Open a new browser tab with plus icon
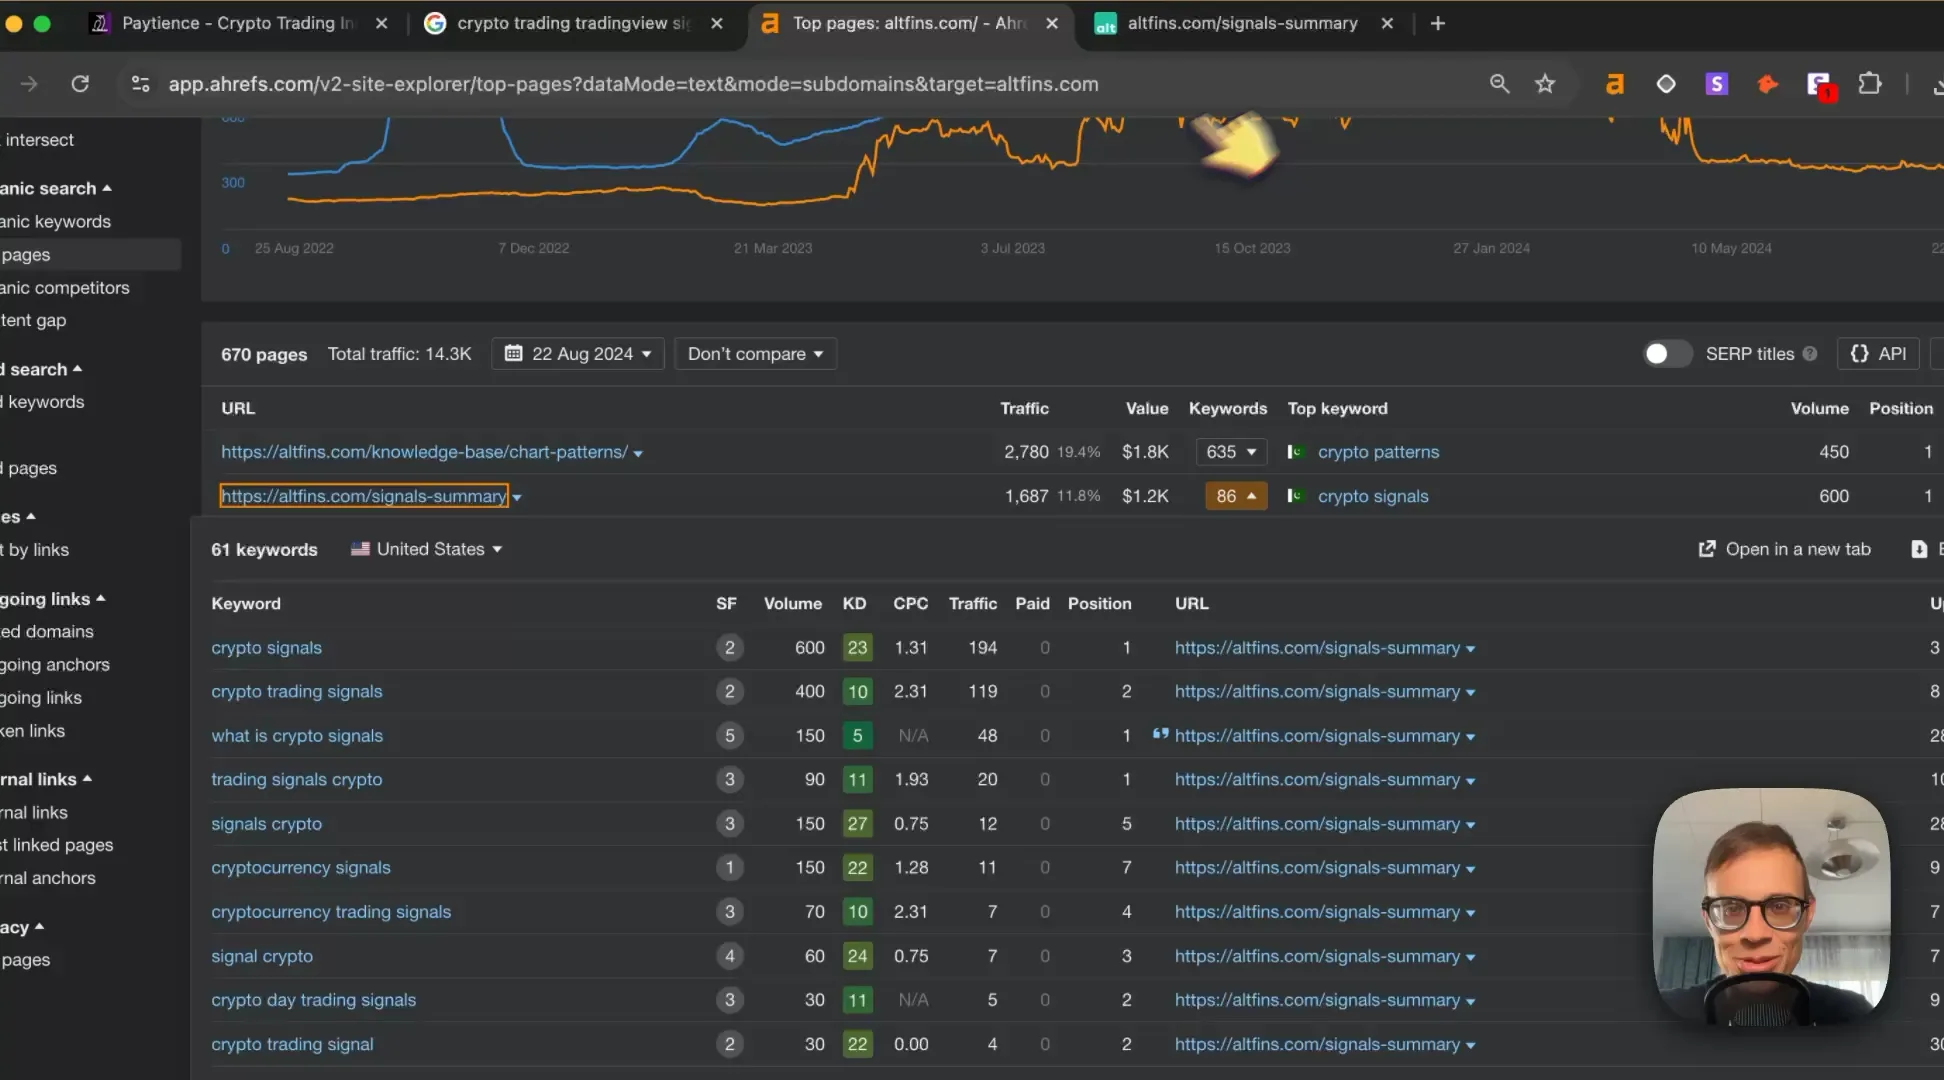The height and width of the screenshot is (1080, 1944). (1438, 23)
